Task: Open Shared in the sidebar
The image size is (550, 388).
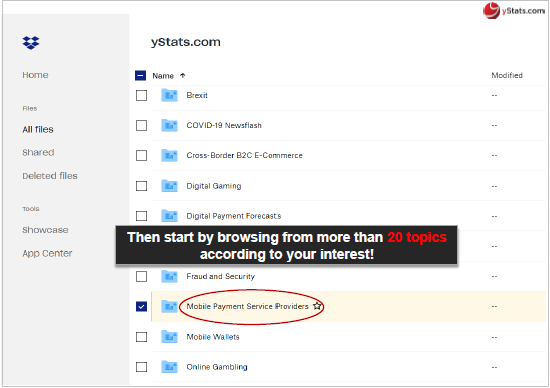Action: point(38,152)
